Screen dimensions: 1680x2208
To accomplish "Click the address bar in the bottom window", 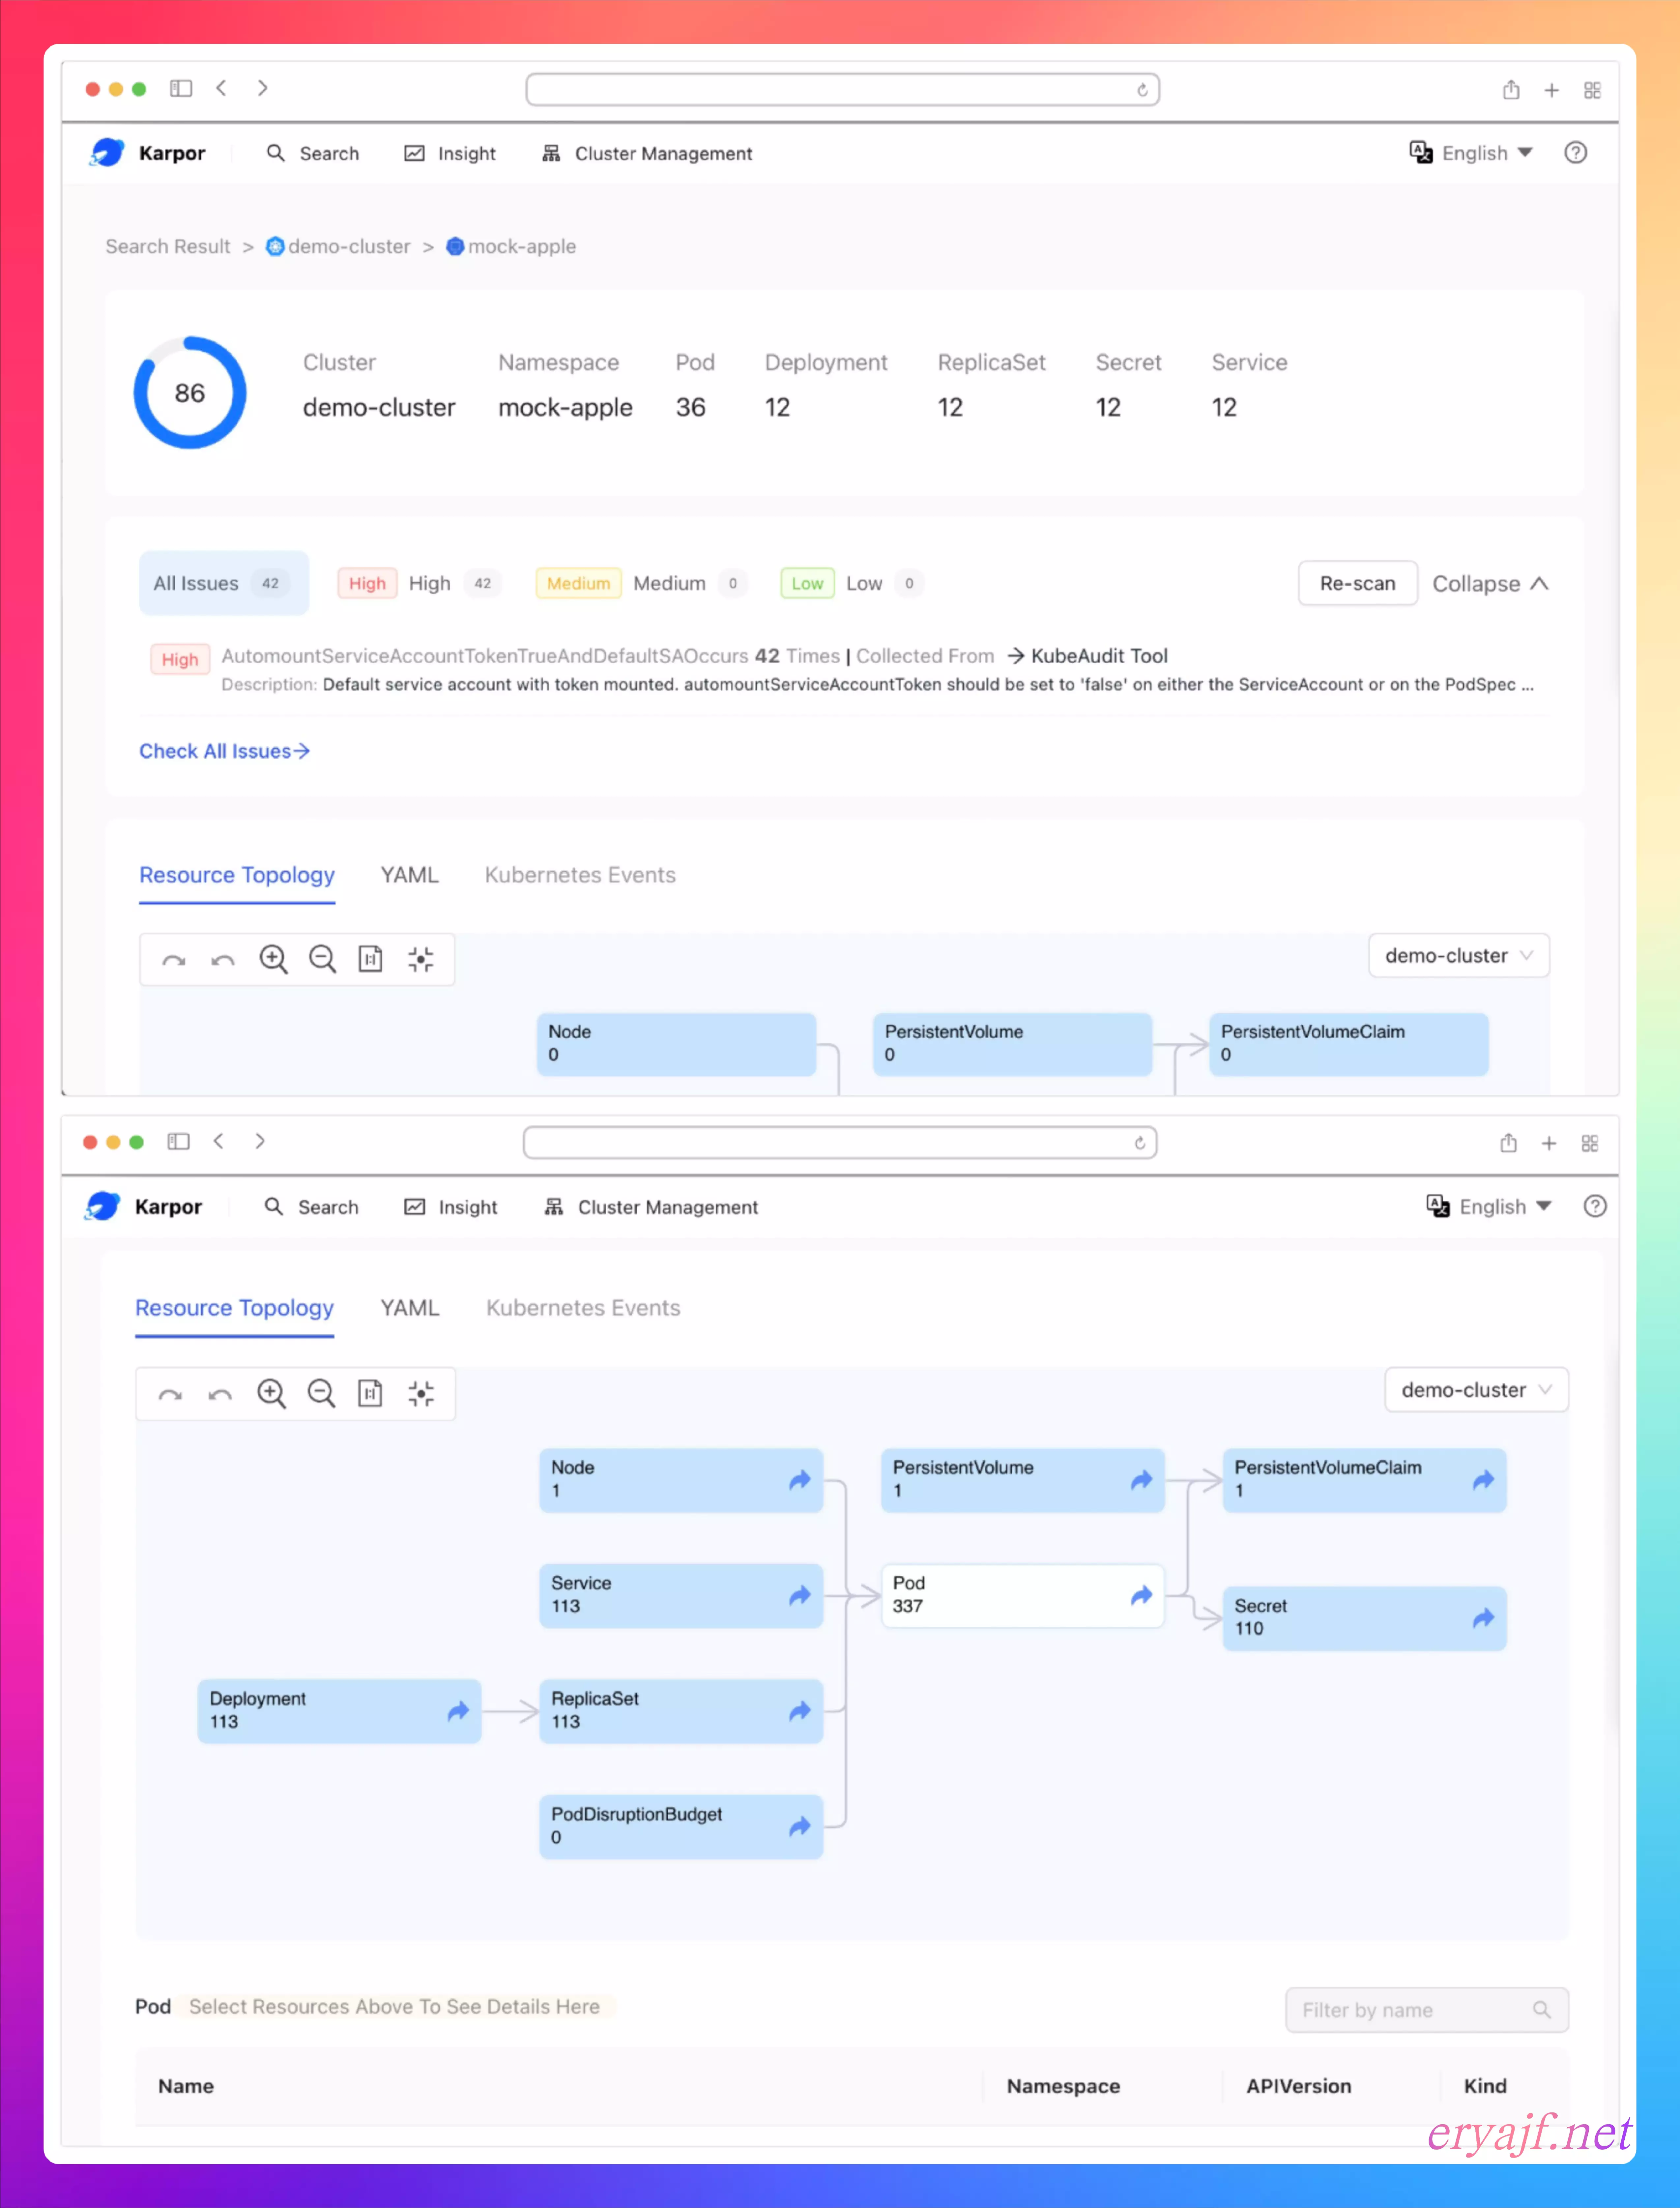I will pyautogui.click(x=840, y=1143).
